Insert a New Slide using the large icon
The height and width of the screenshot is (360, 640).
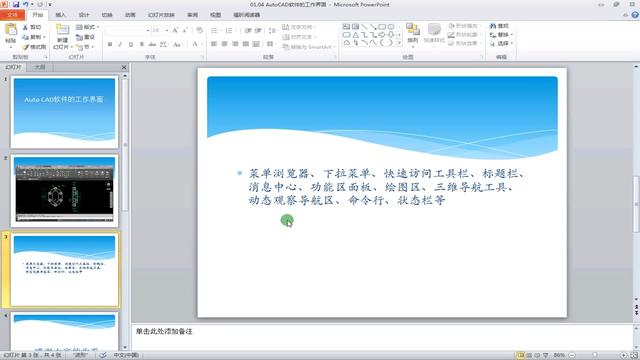tap(62, 30)
